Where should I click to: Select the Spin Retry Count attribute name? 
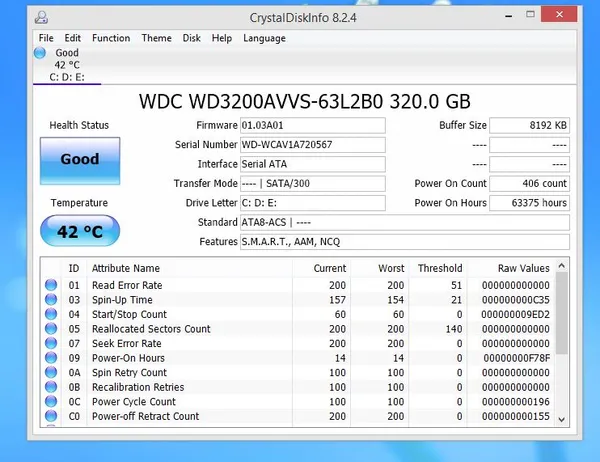(x=129, y=372)
